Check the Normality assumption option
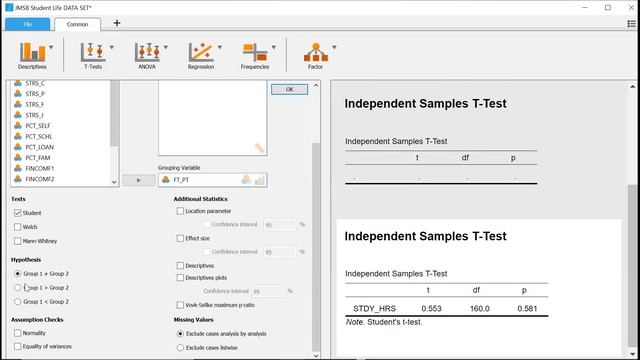Image resolution: width=640 pixels, height=360 pixels. point(17,333)
